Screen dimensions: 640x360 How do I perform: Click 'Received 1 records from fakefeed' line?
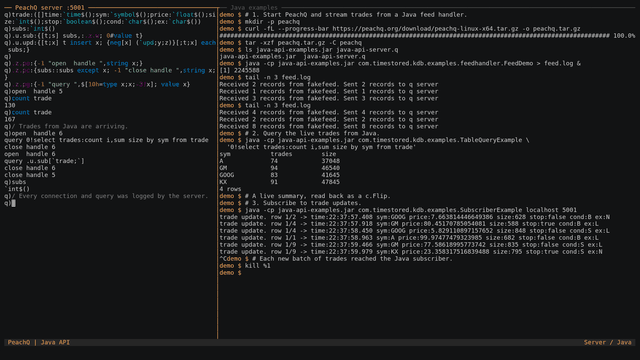pos(329,91)
